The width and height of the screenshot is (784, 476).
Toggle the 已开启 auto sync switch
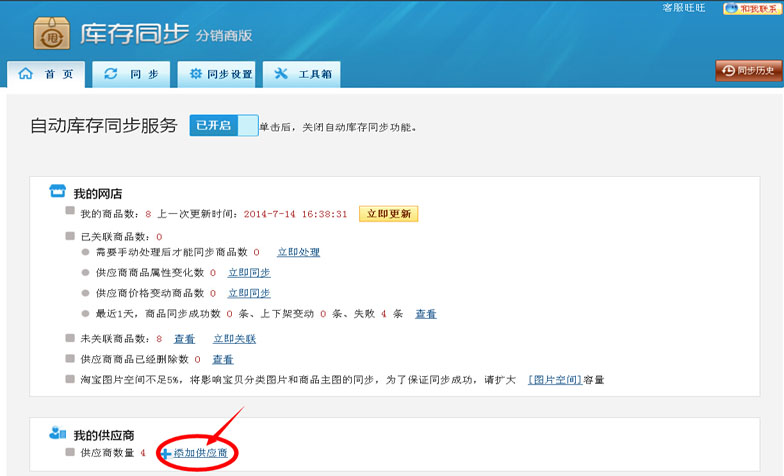point(224,125)
